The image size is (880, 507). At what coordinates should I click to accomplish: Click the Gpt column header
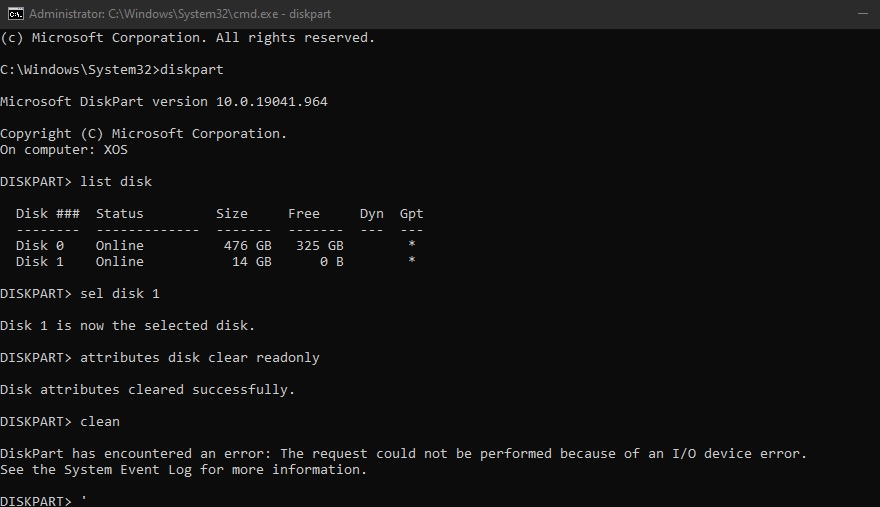coord(411,214)
